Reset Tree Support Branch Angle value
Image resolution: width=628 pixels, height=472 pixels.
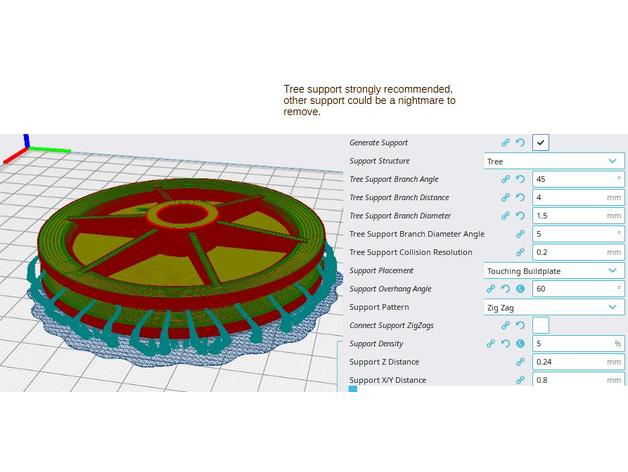click(x=520, y=179)
